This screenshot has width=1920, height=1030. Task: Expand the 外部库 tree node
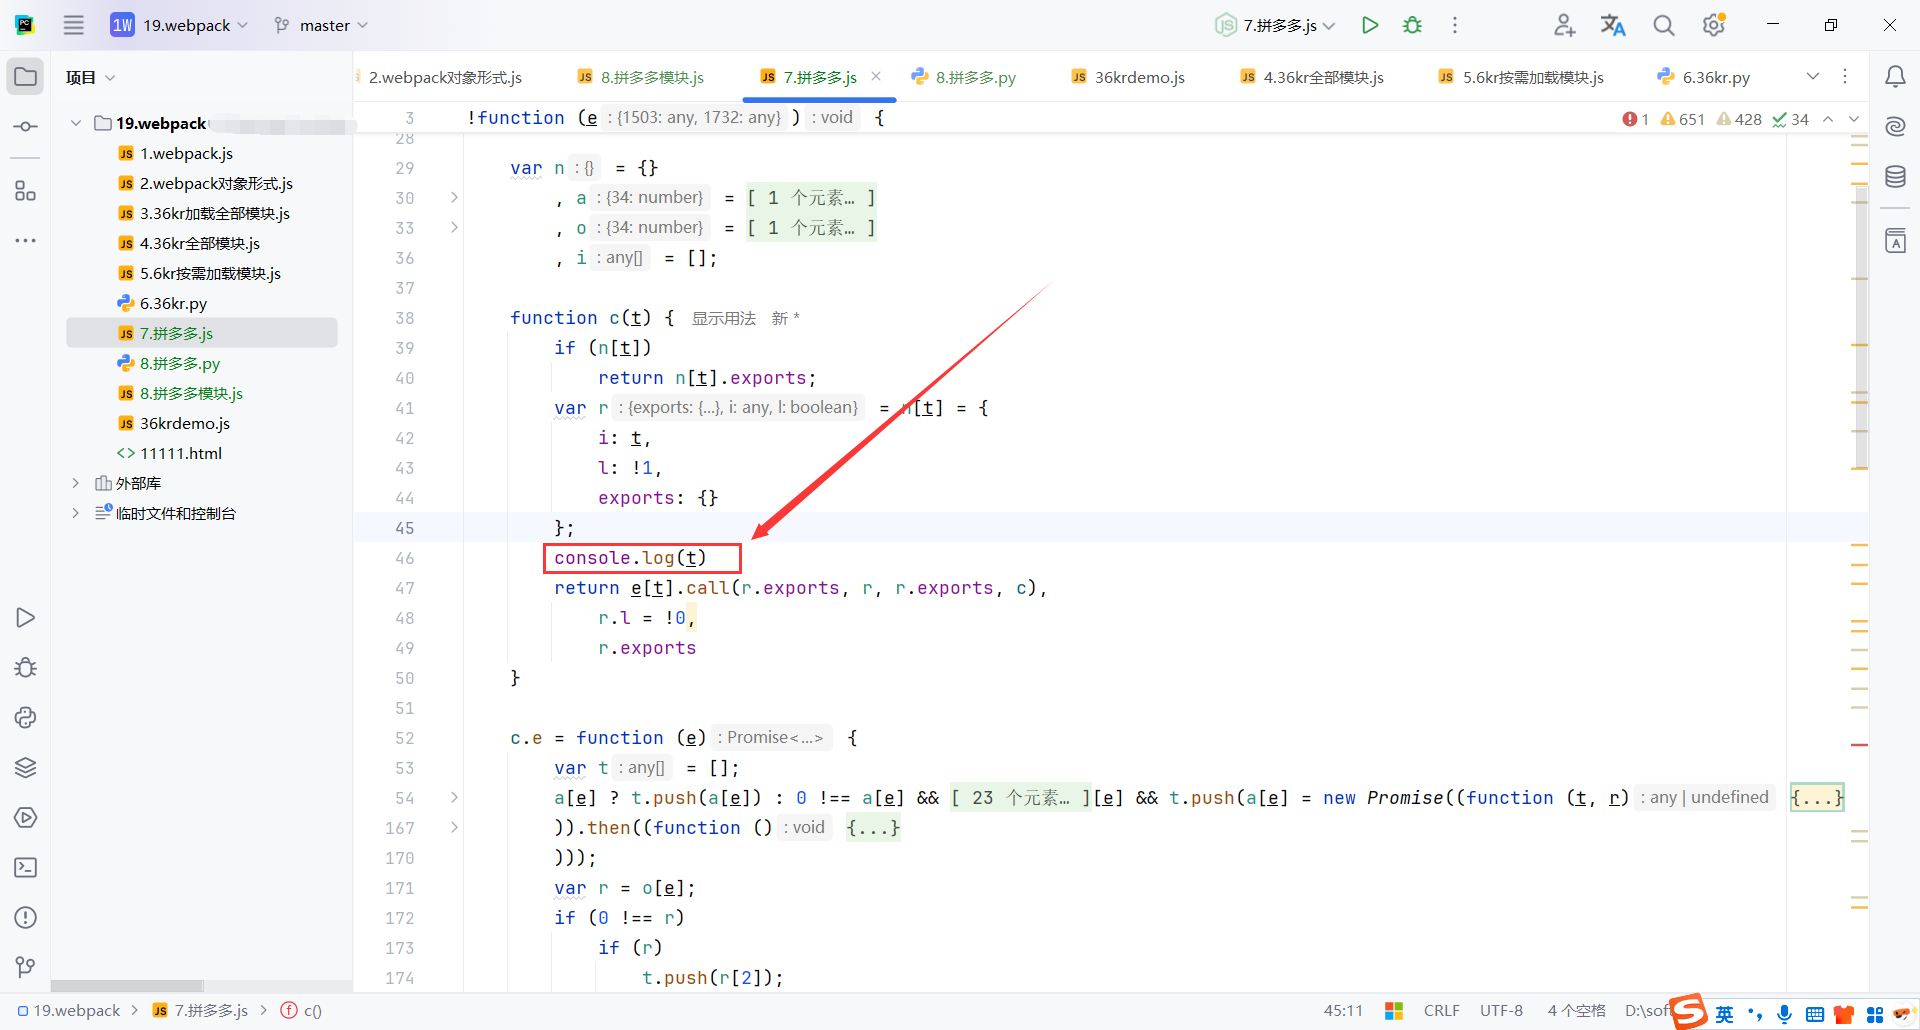tap(75, 483)
